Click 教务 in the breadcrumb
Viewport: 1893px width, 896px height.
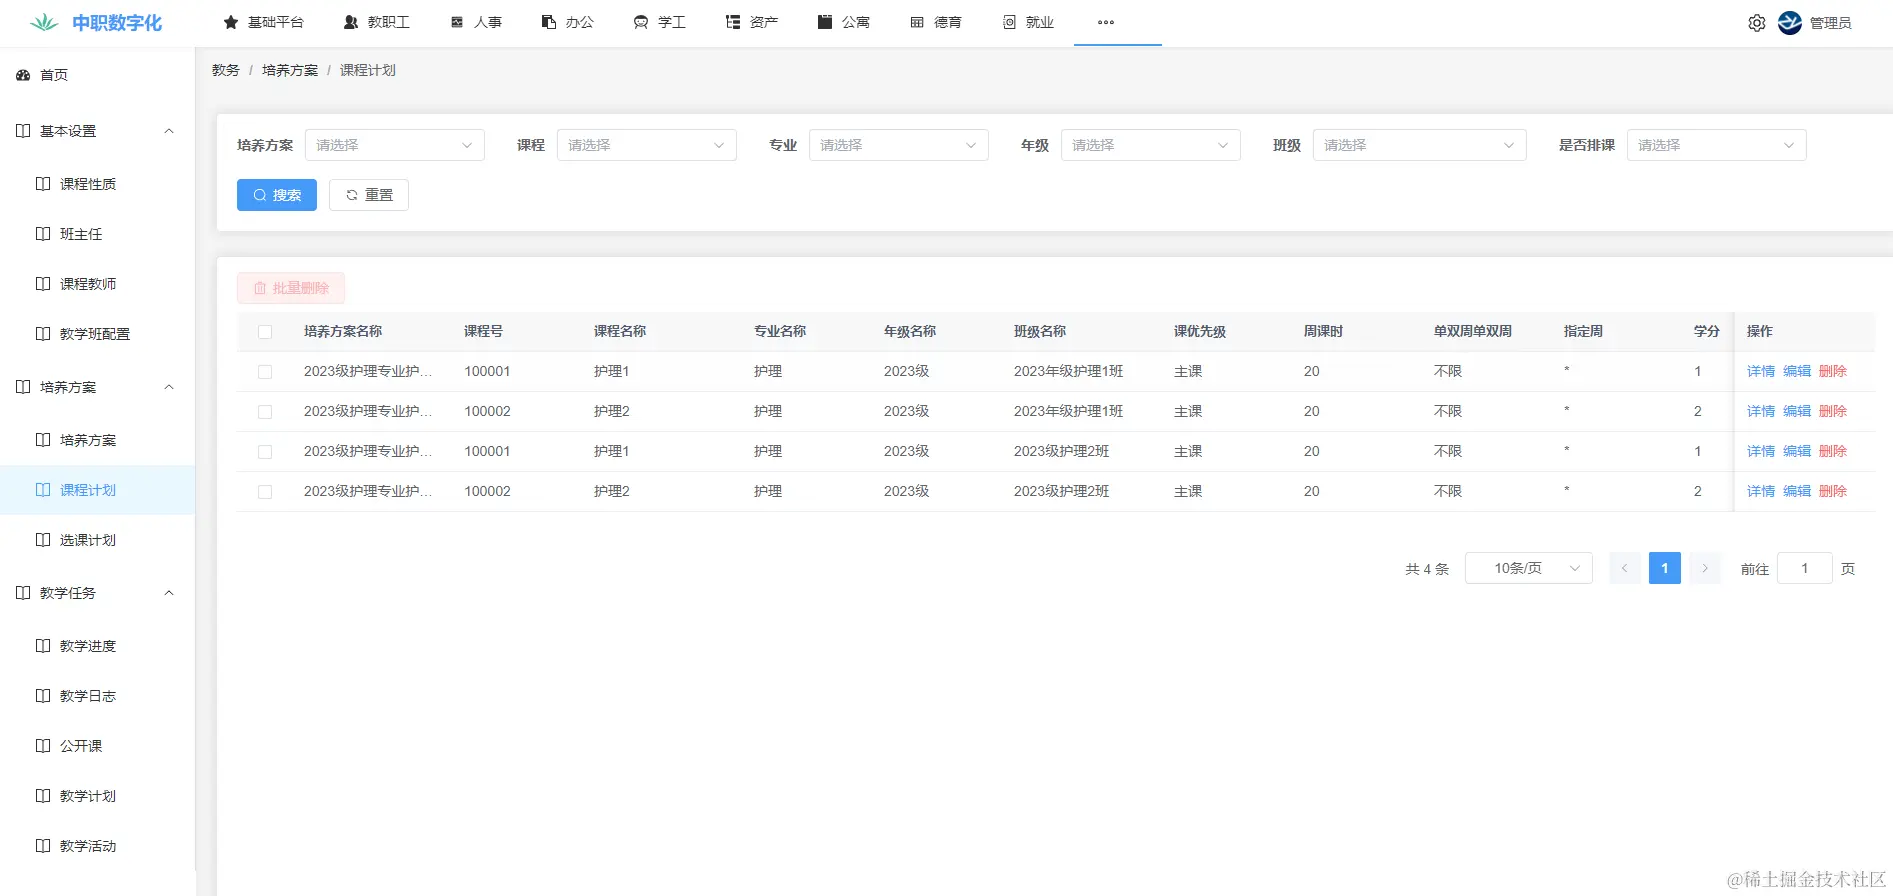click(226, 70)
